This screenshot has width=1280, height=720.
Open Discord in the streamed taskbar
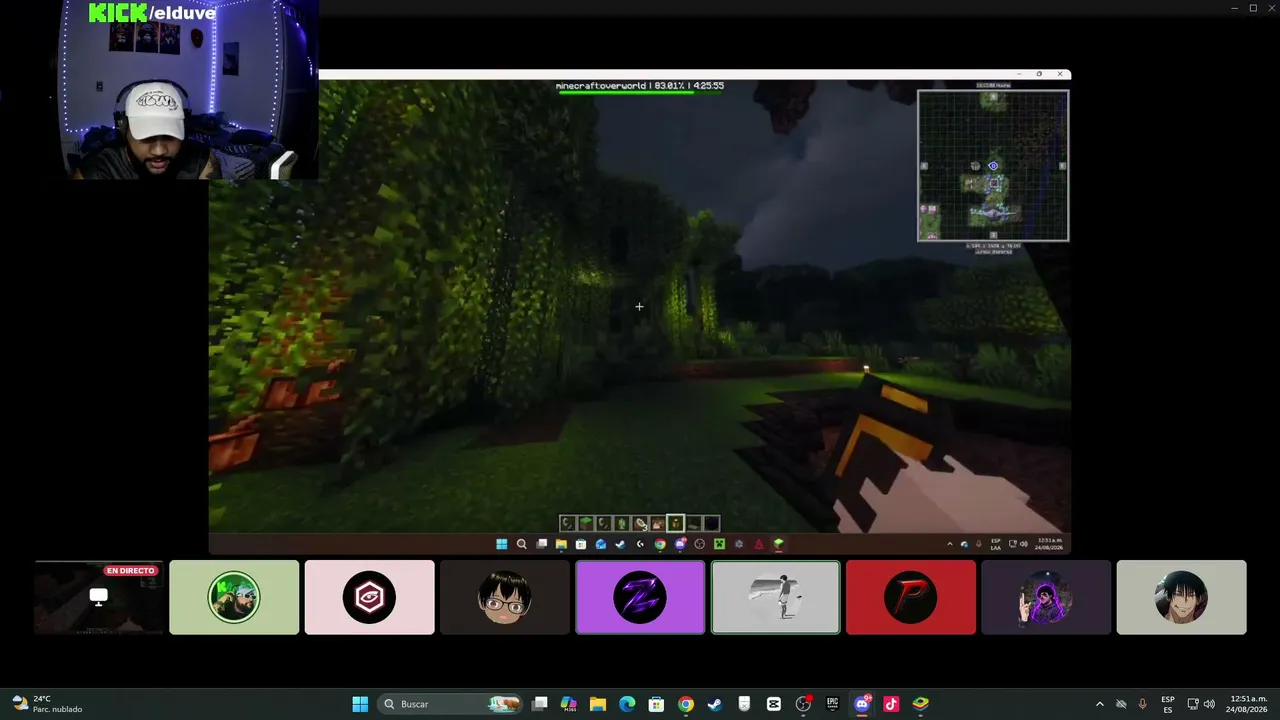click(x=680, y=544)
